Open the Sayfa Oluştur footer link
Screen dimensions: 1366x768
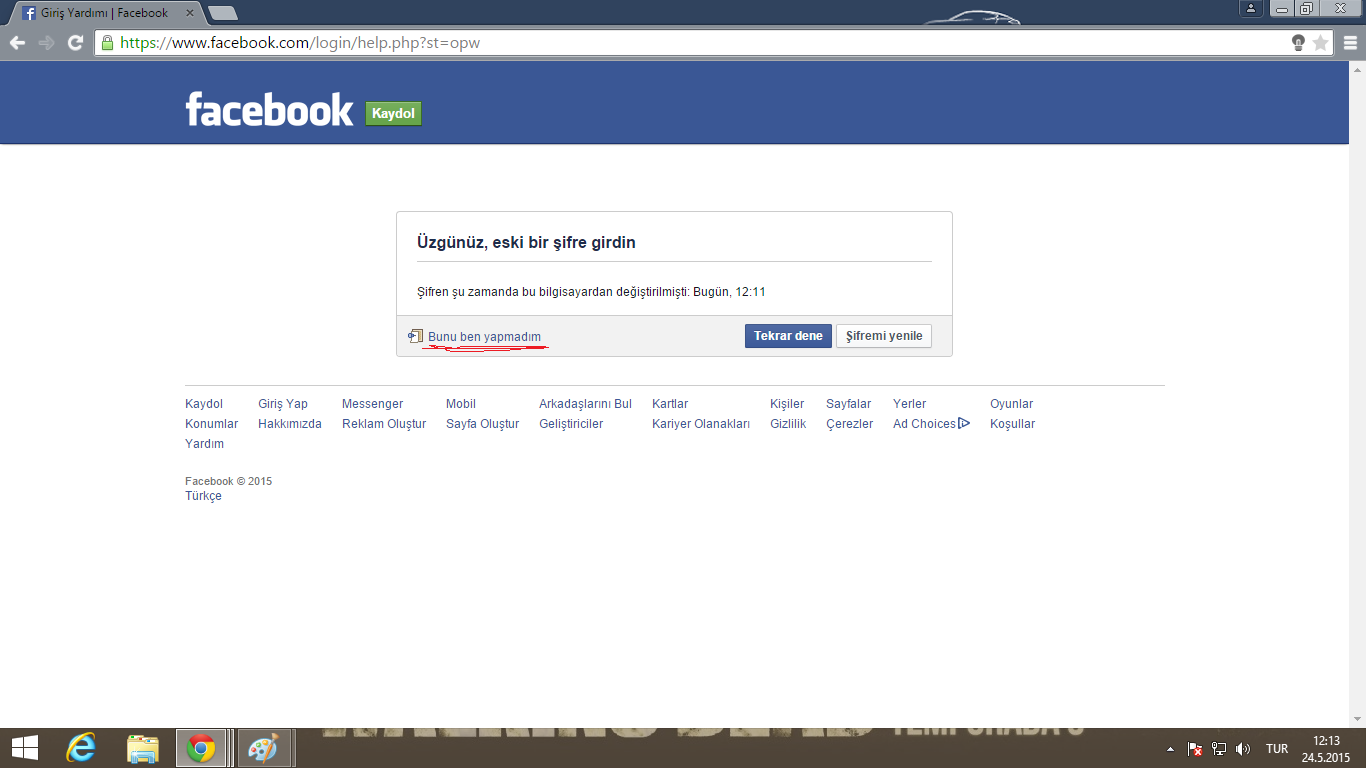click(x=482, y=424)
